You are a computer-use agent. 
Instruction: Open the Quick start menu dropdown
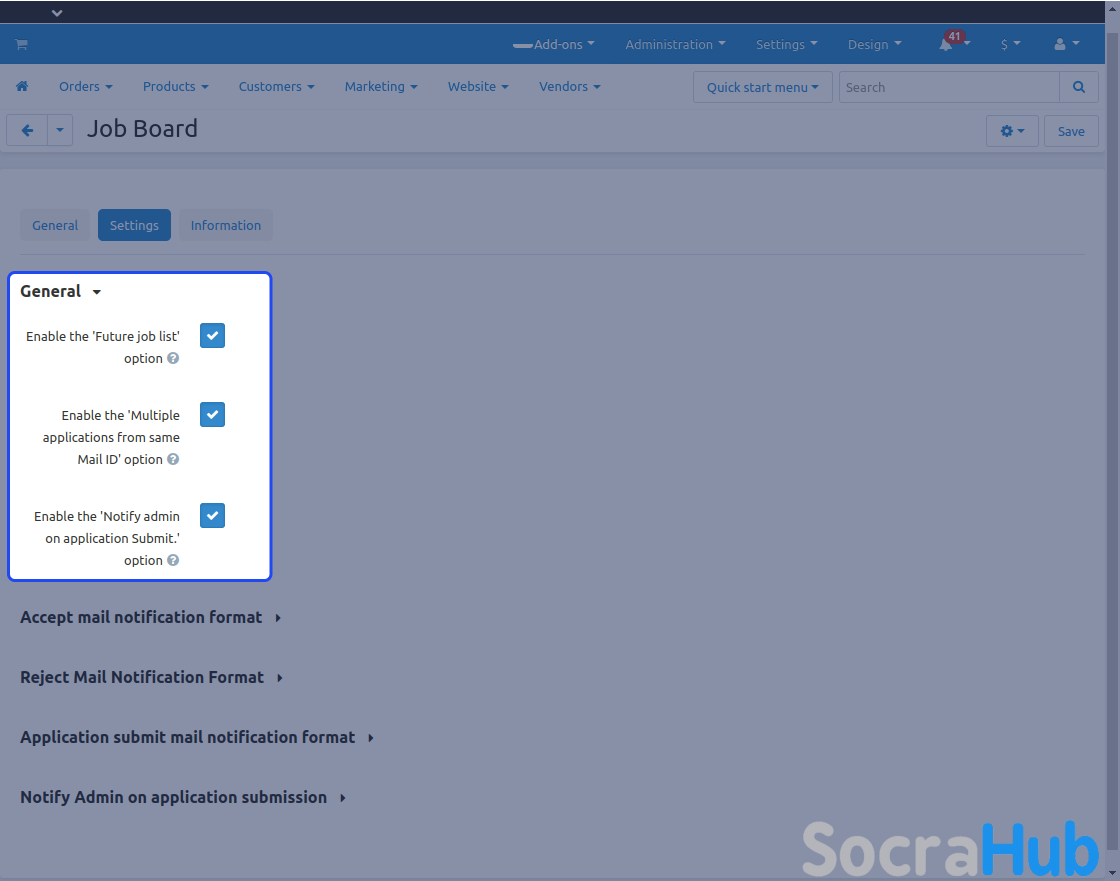click(x=762, y=87)
